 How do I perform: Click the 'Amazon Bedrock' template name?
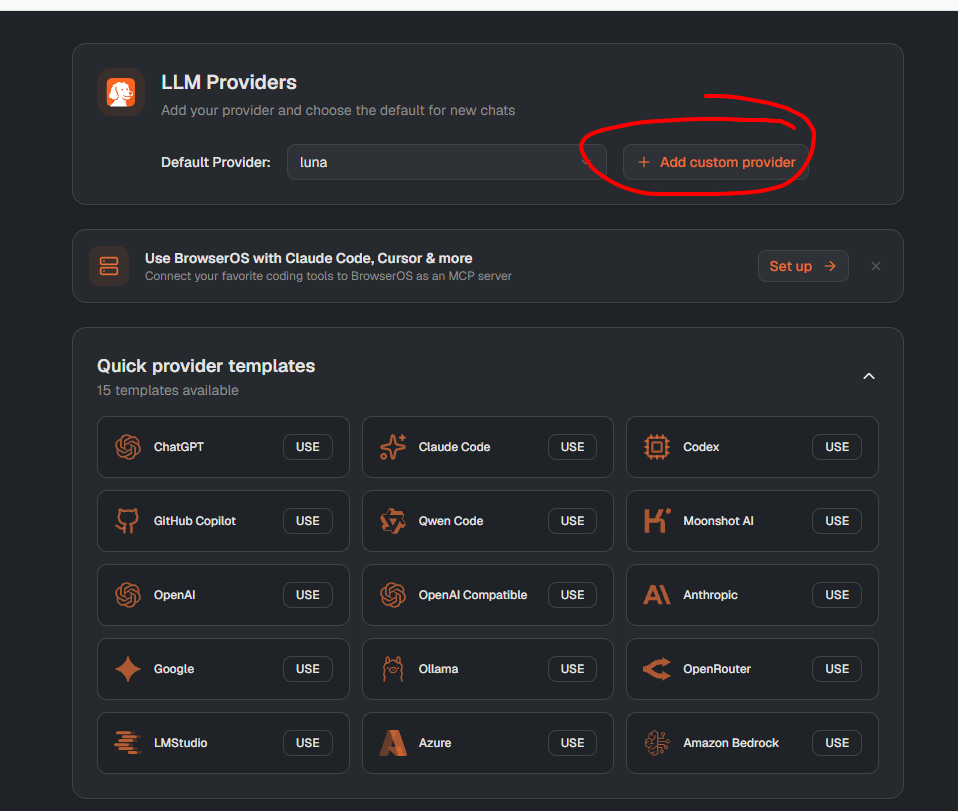coord(731,743)
